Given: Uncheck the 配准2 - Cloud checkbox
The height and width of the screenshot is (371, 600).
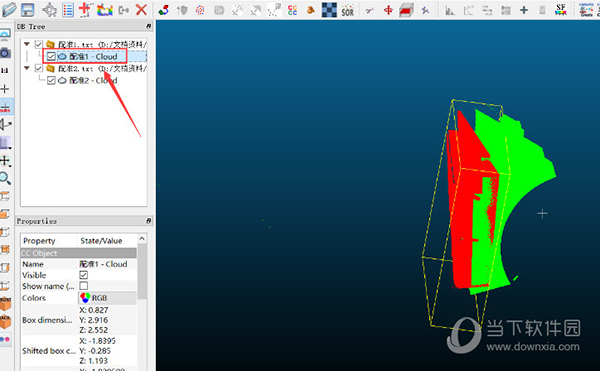Looking at the screenshot, I should [x=51, y=80].
